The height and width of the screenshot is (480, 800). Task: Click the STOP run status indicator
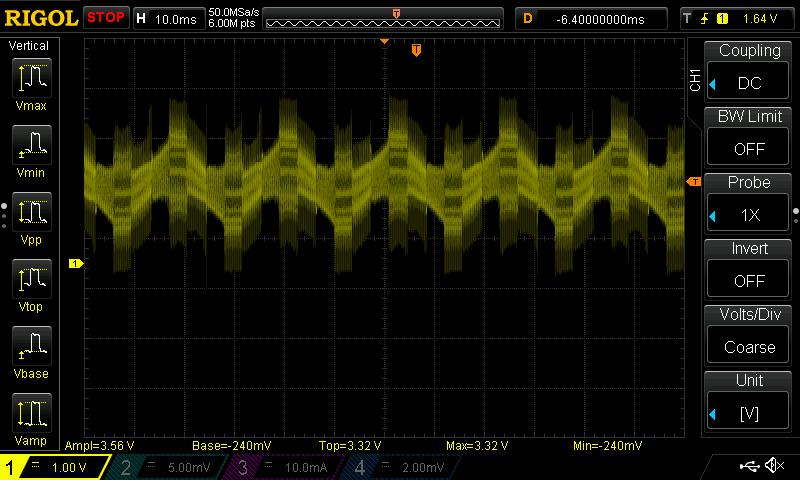coord(106,18)
